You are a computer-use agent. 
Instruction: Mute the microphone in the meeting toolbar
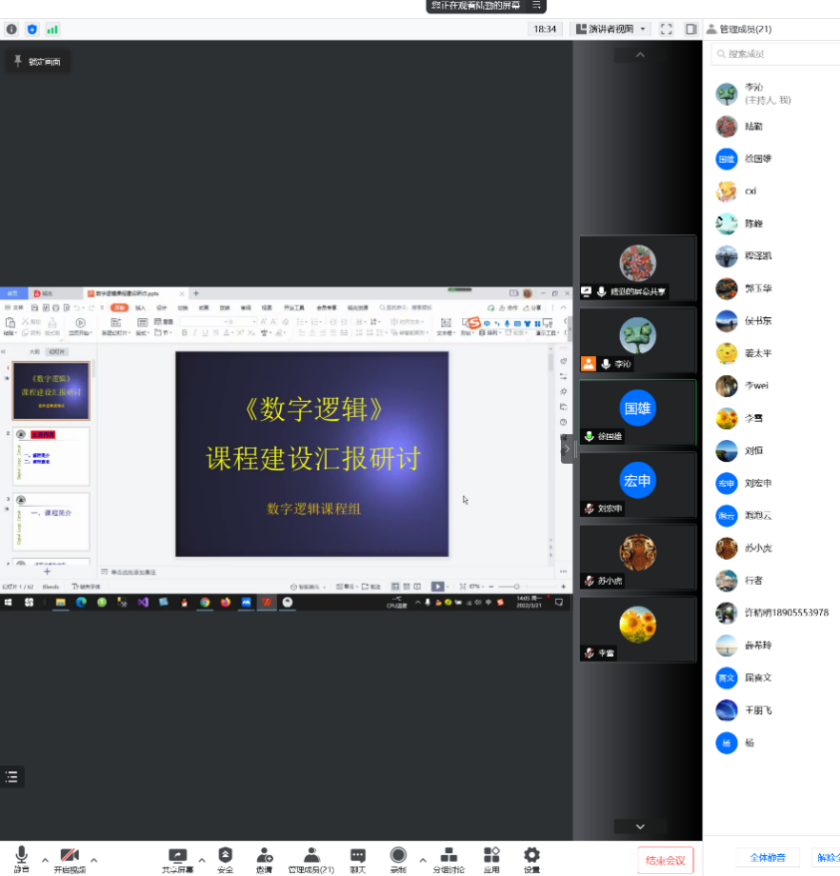(21, 857)
